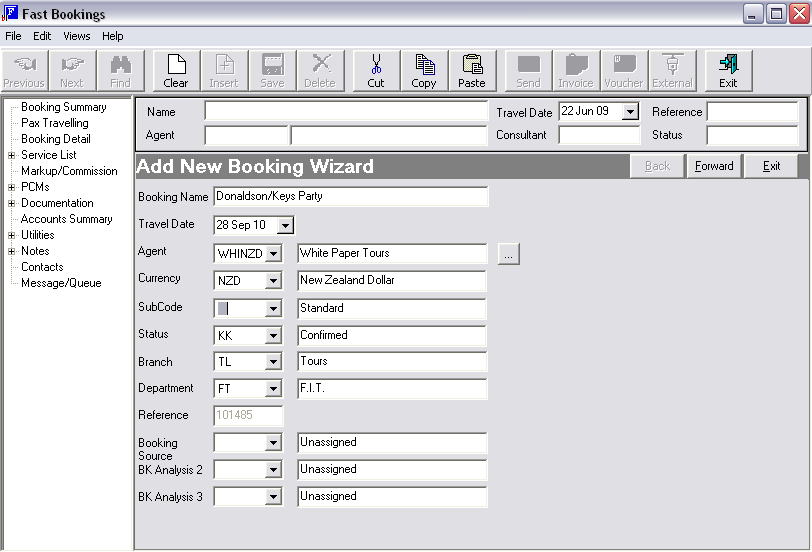Open the BK Analysis 2 dropdown

click(273, 470)
